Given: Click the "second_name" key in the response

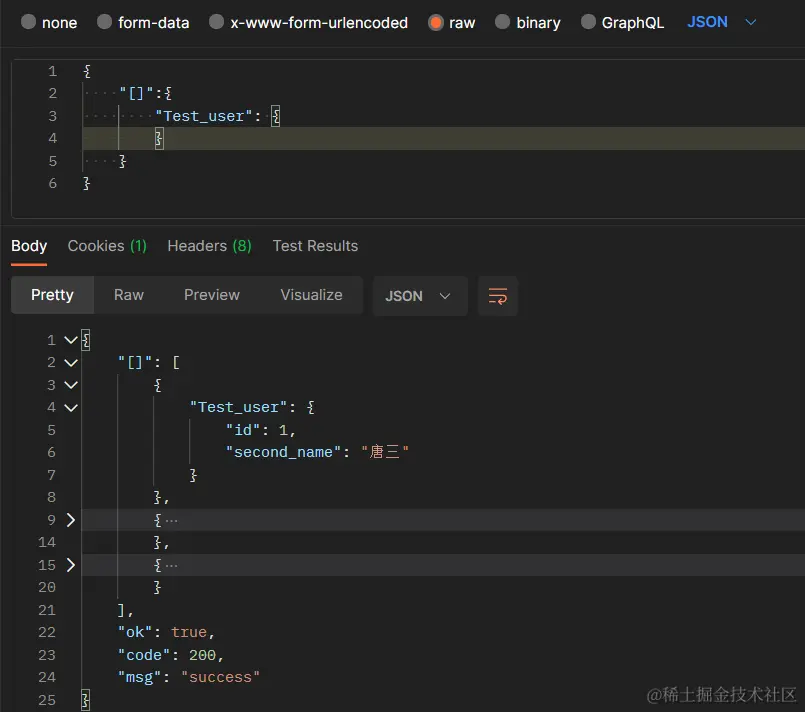Looking at the screenshot, I should coord(284,452).
